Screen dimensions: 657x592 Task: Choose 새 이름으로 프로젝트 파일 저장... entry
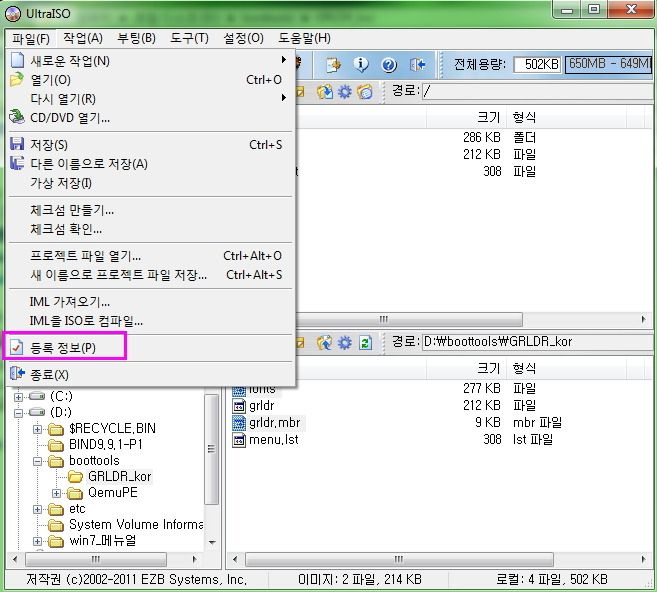(x=151, y=275)
